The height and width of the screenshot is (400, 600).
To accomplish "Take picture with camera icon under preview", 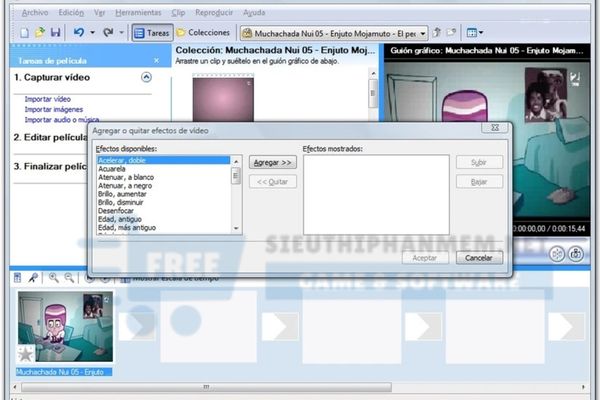I will coord(576,254).
